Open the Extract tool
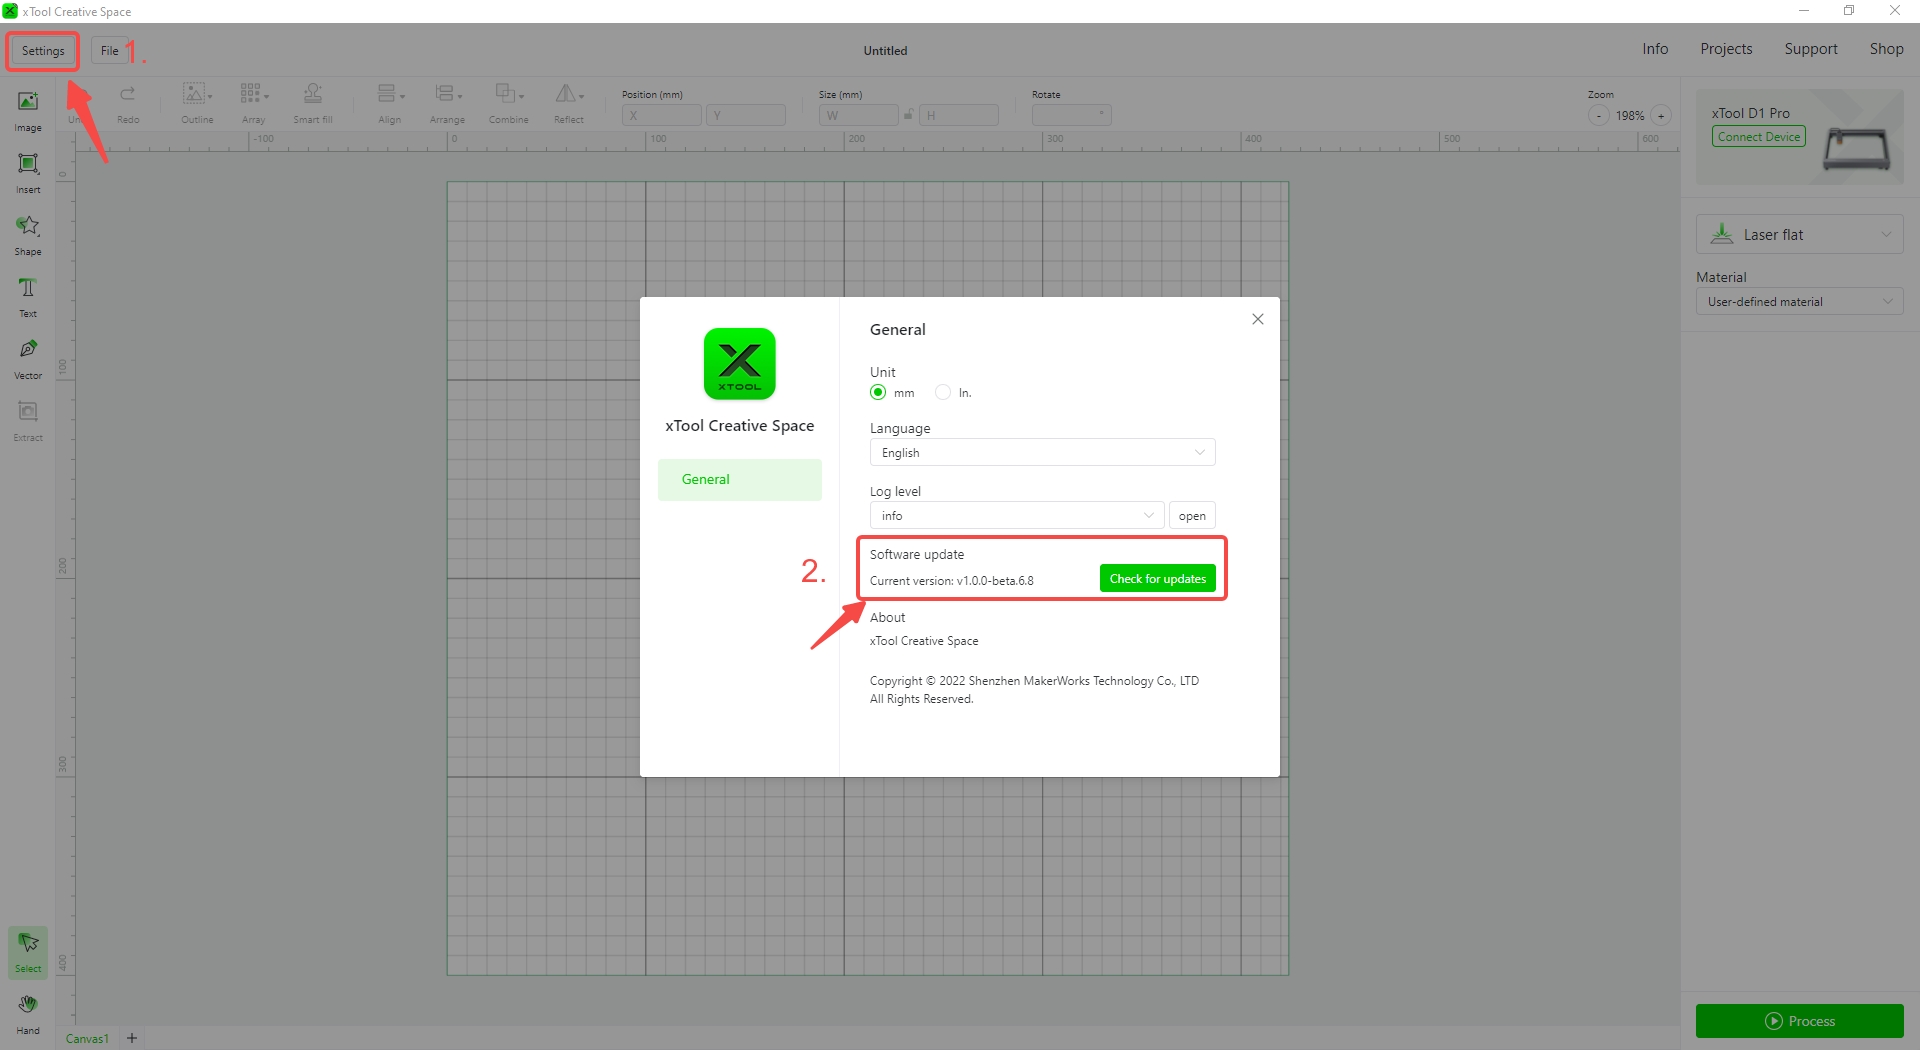This screenshot has width=1920, height=1050. pyautogui.click(x=27, y=419)
